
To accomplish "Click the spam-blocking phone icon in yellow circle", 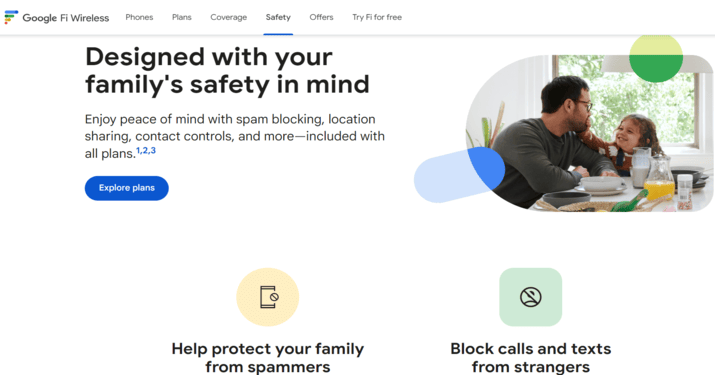I will pos(268,297).
